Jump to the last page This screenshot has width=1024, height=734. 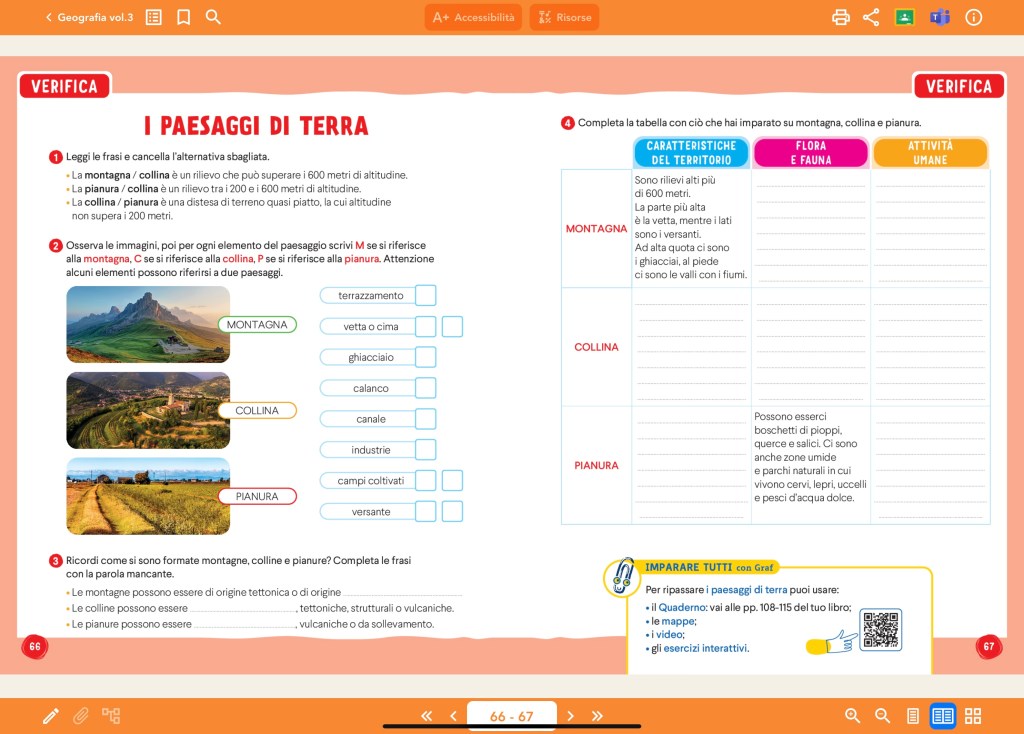pos(598,716)
